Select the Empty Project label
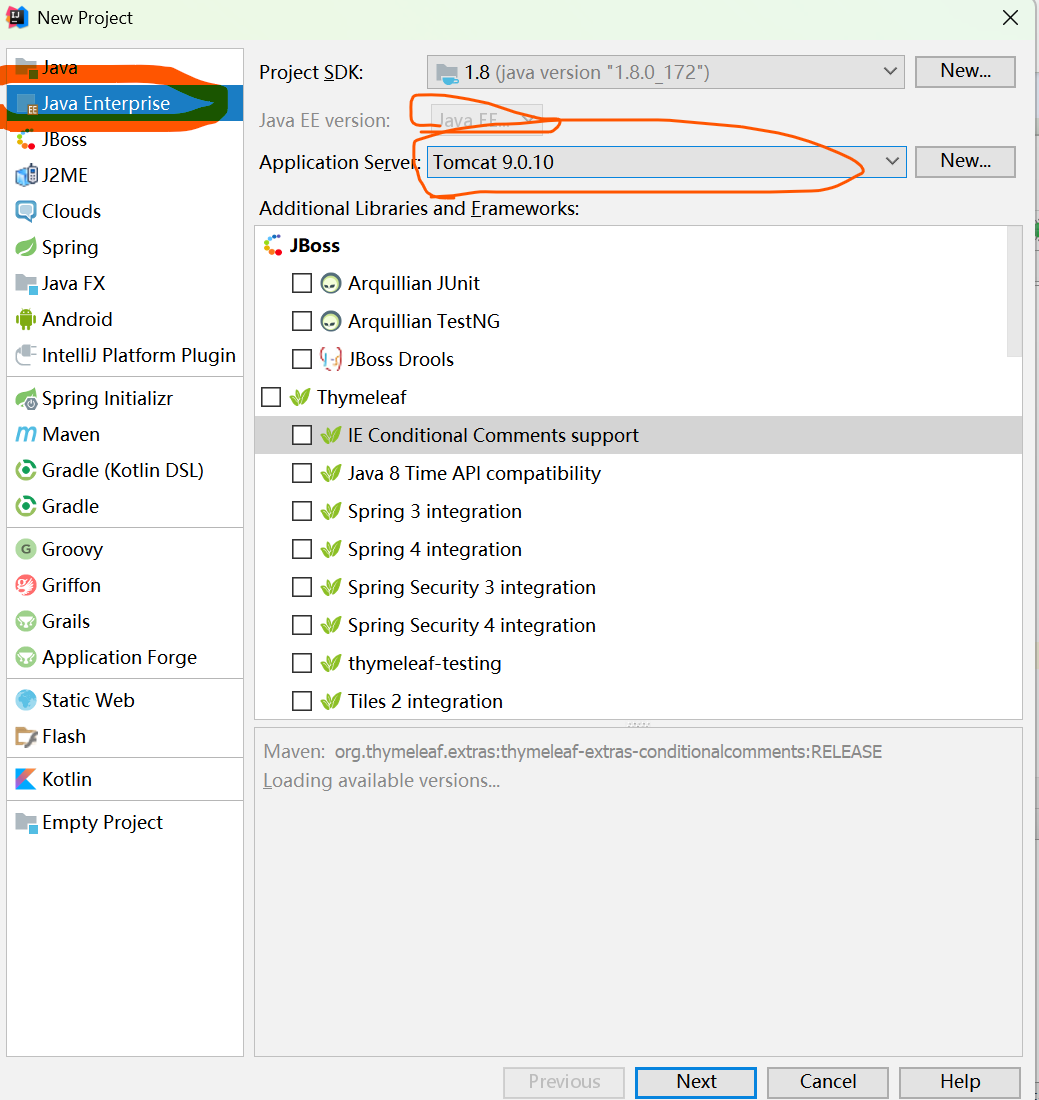 tap(102, 822)
